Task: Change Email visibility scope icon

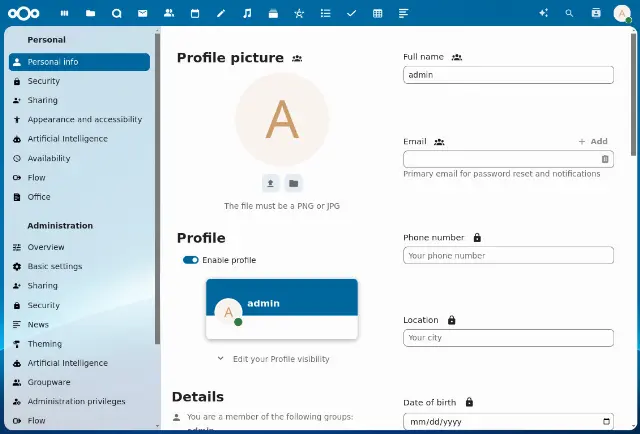Action: (439, 142)
